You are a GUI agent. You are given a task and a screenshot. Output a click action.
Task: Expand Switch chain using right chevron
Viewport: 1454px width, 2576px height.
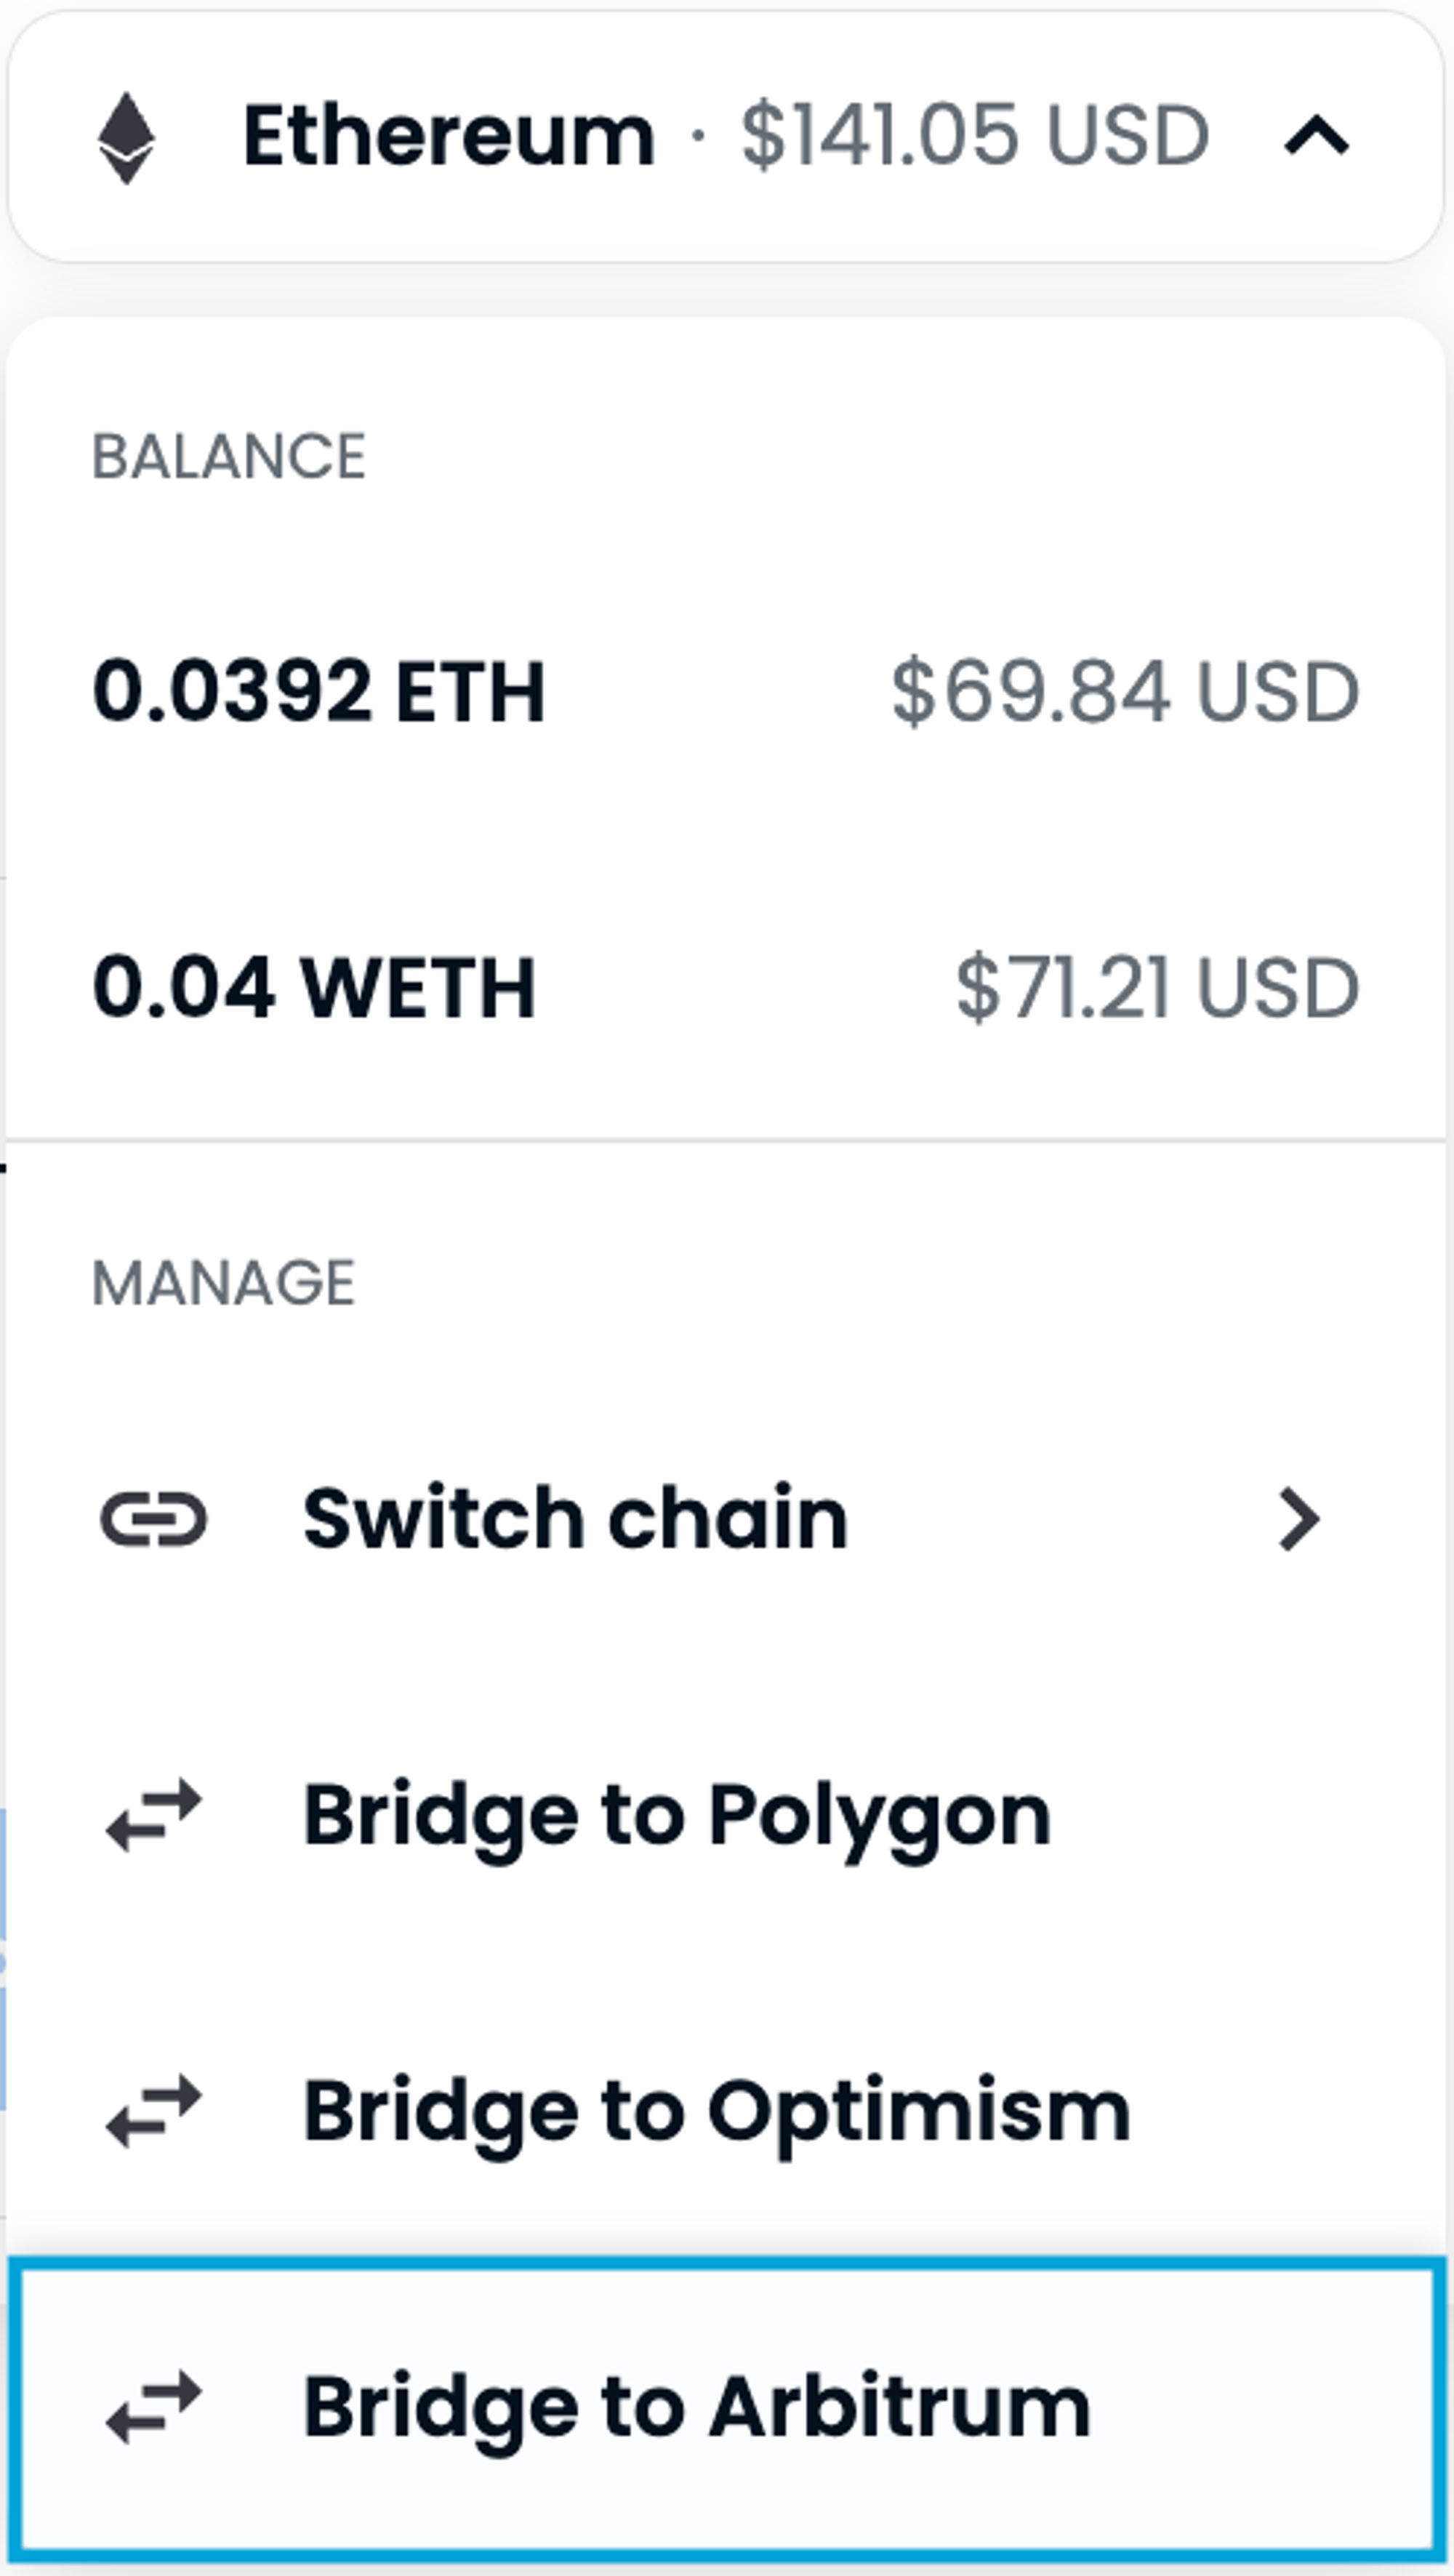point(1299,1519)
